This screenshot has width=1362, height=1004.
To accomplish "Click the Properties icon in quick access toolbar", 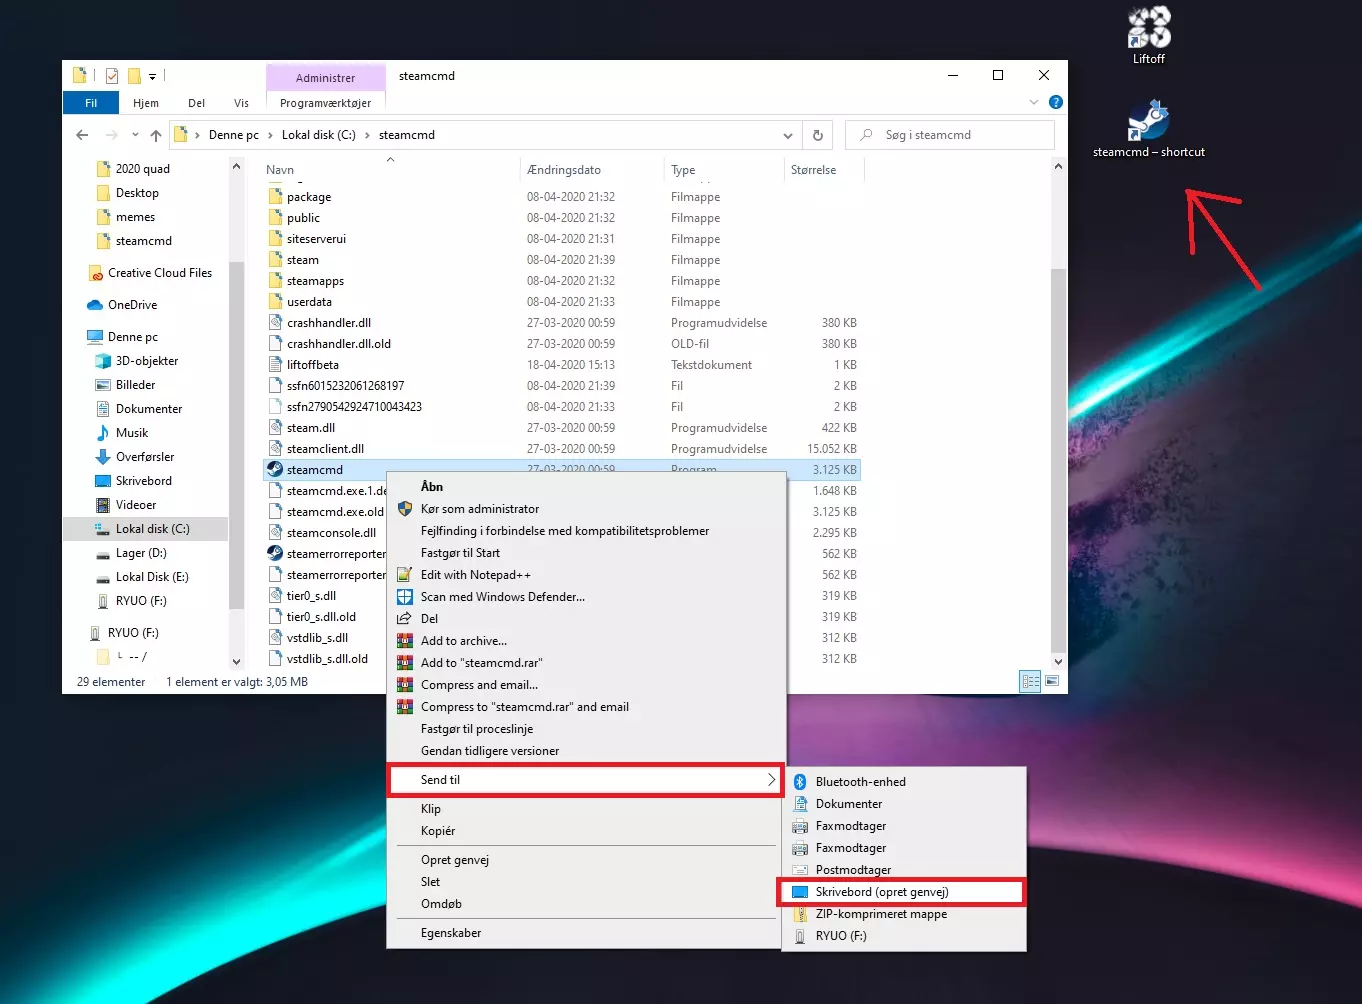I will (x=112, y=76).
